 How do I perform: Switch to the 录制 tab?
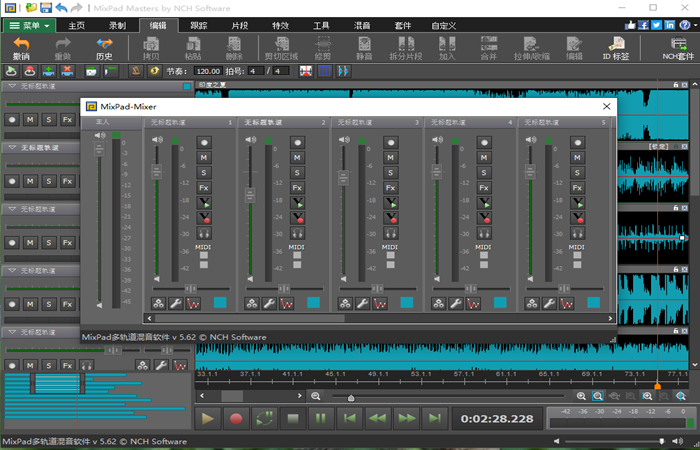click(117, 26)
